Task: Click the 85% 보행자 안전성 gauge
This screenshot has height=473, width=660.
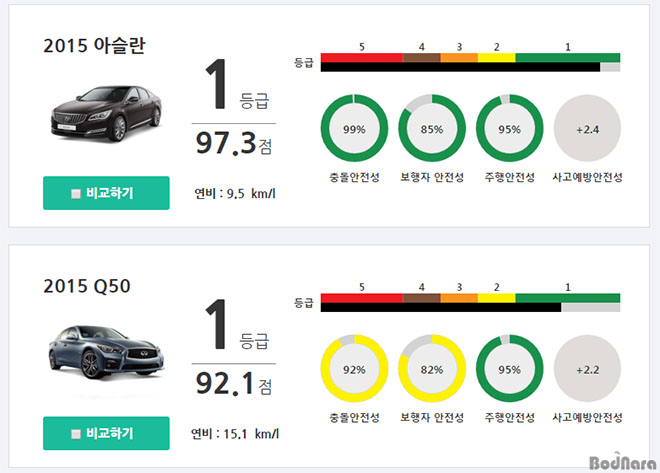Action: [x=432, y=128]
